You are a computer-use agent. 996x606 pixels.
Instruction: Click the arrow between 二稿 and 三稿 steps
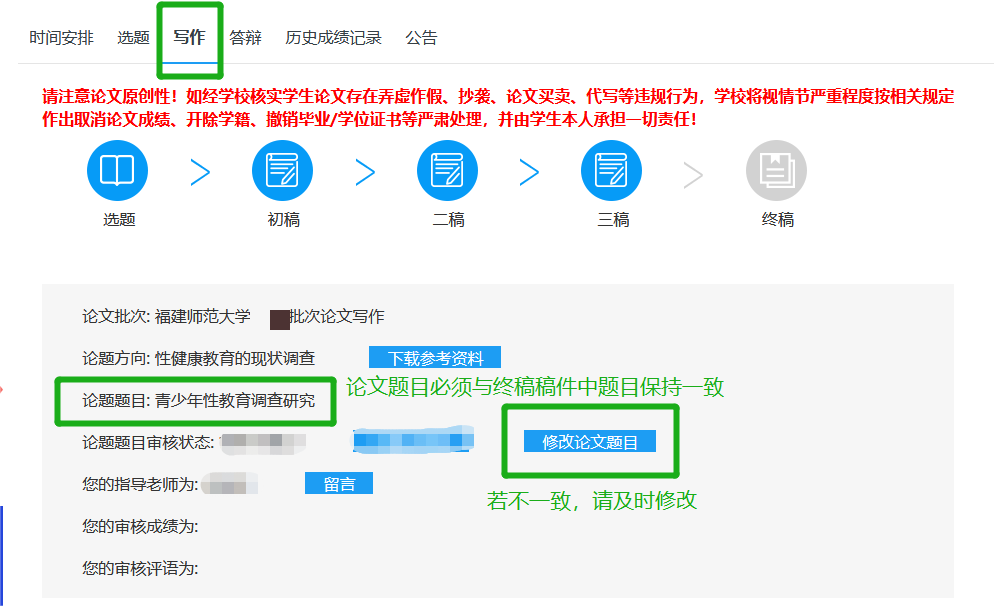(x=530, y=173)
